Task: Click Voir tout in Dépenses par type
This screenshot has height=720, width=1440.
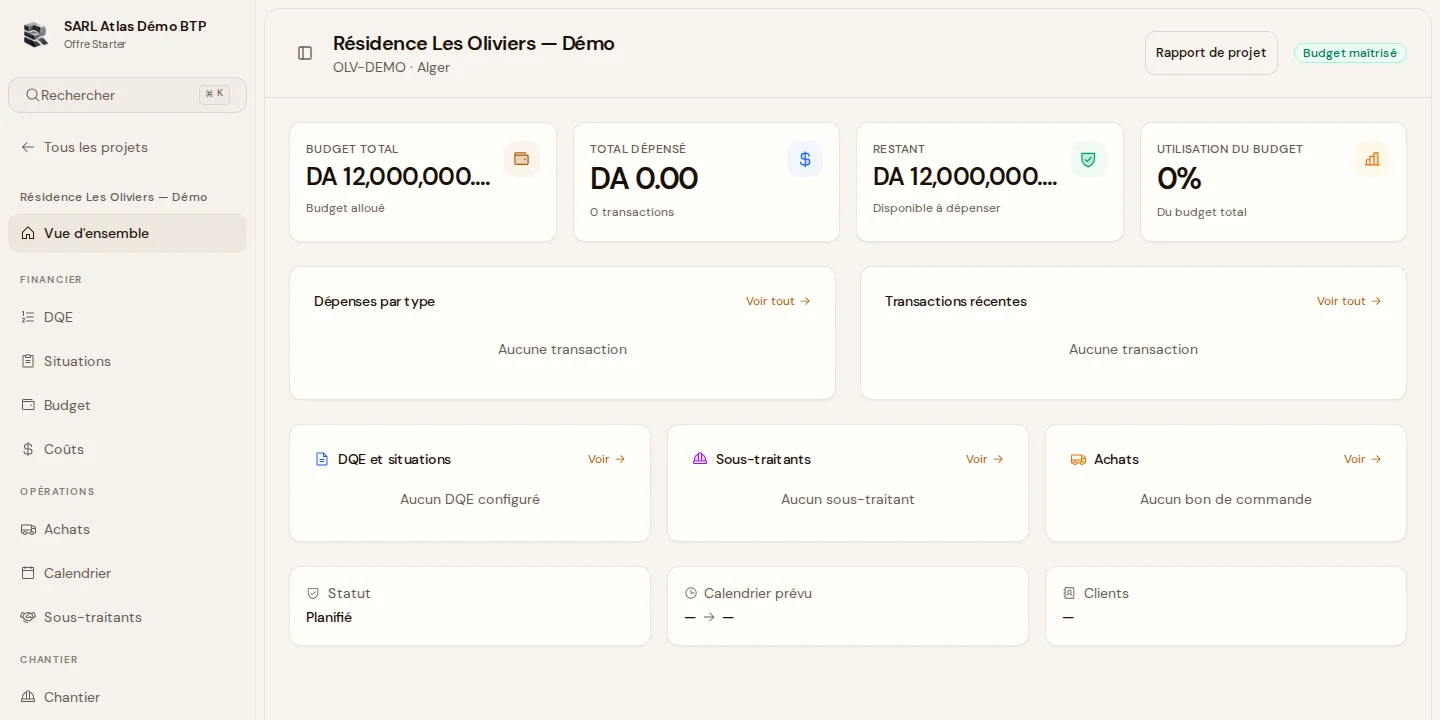Action: pos(778,301)
